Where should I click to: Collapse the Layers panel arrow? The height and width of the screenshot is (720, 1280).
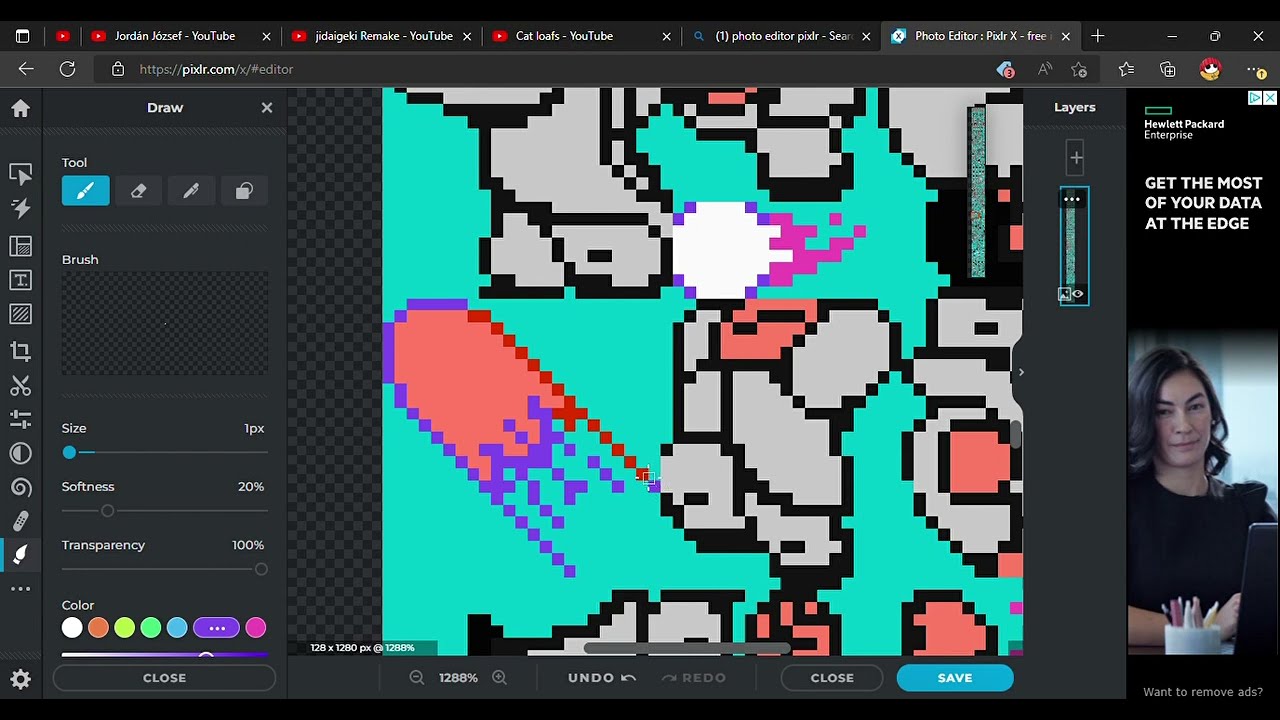[1020, 372]
